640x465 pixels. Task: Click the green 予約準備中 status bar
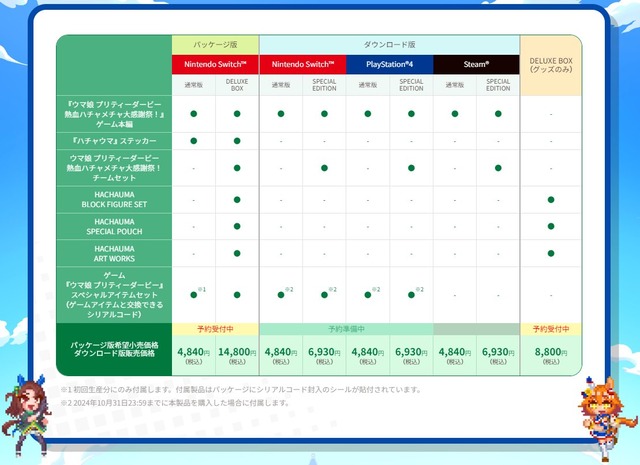[x=346, y=329]
